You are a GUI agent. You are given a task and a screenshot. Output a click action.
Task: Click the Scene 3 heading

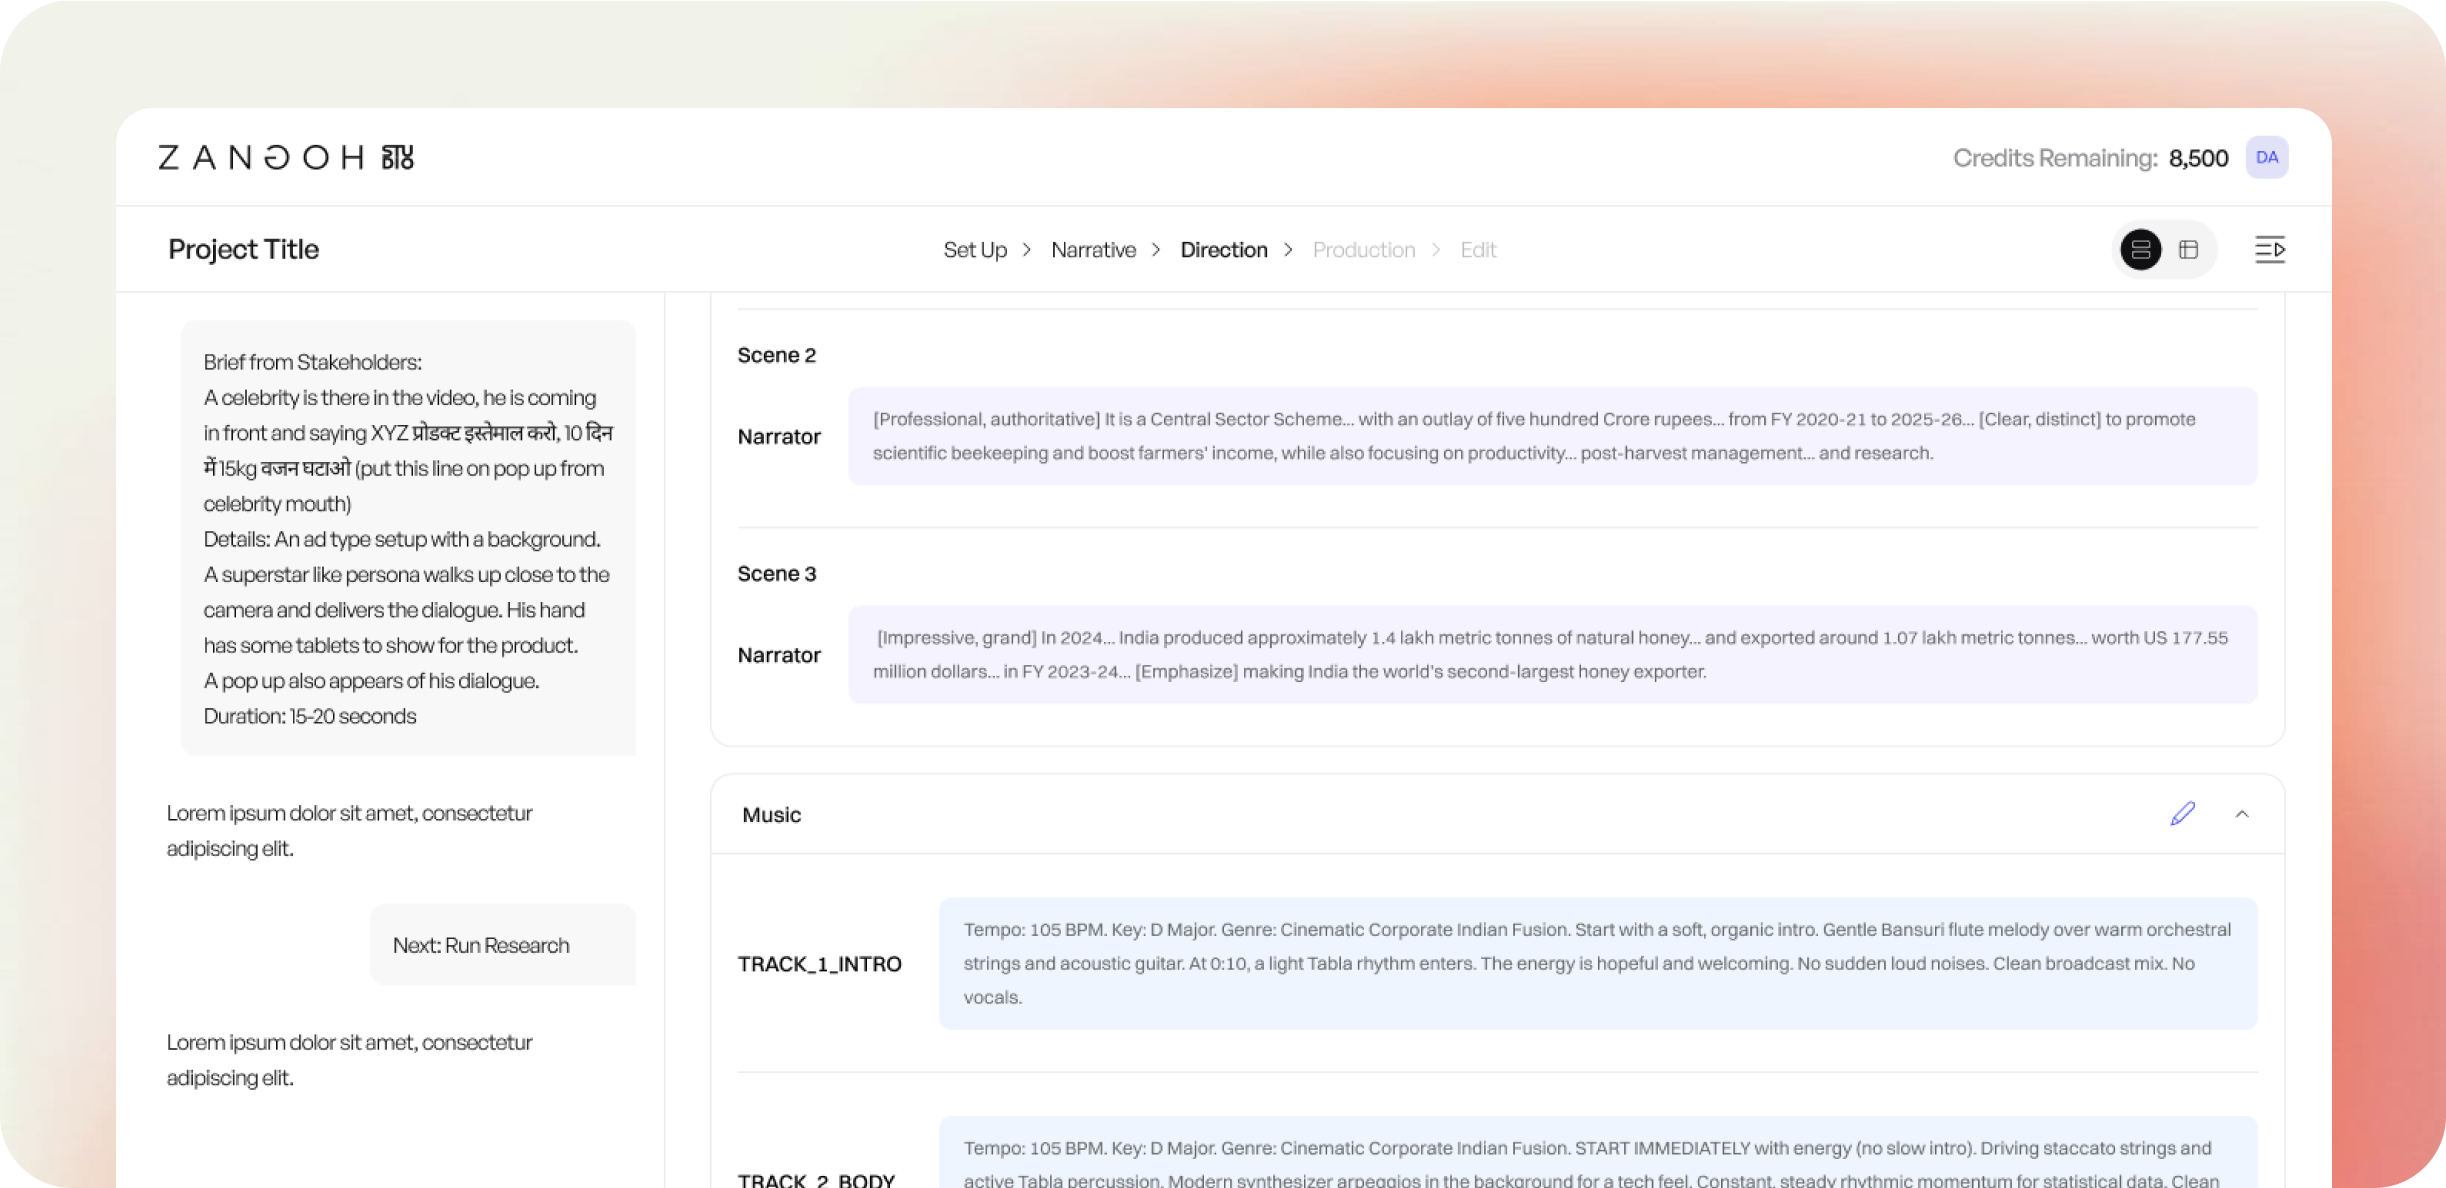[777, 573]
